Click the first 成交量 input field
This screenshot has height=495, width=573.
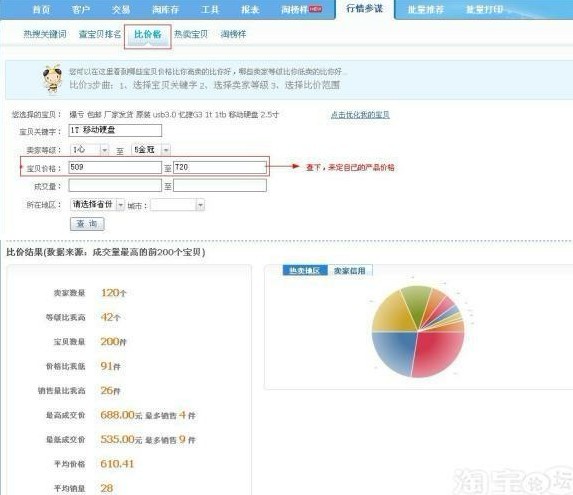point(115,186)
